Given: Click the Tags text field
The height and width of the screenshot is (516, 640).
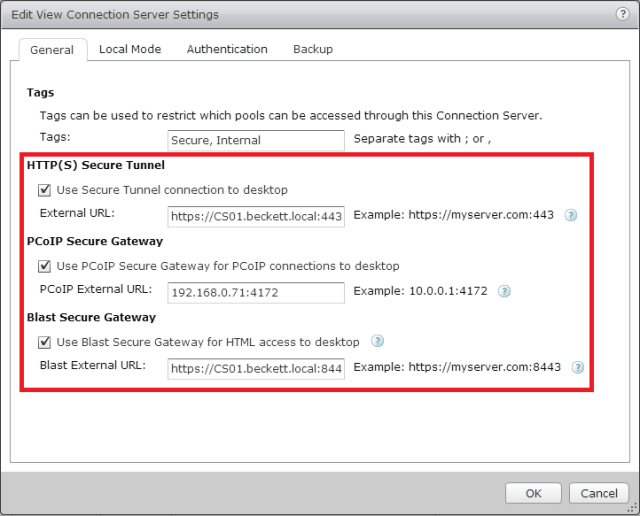Looking at the screenshot, I should coord(256,141).
